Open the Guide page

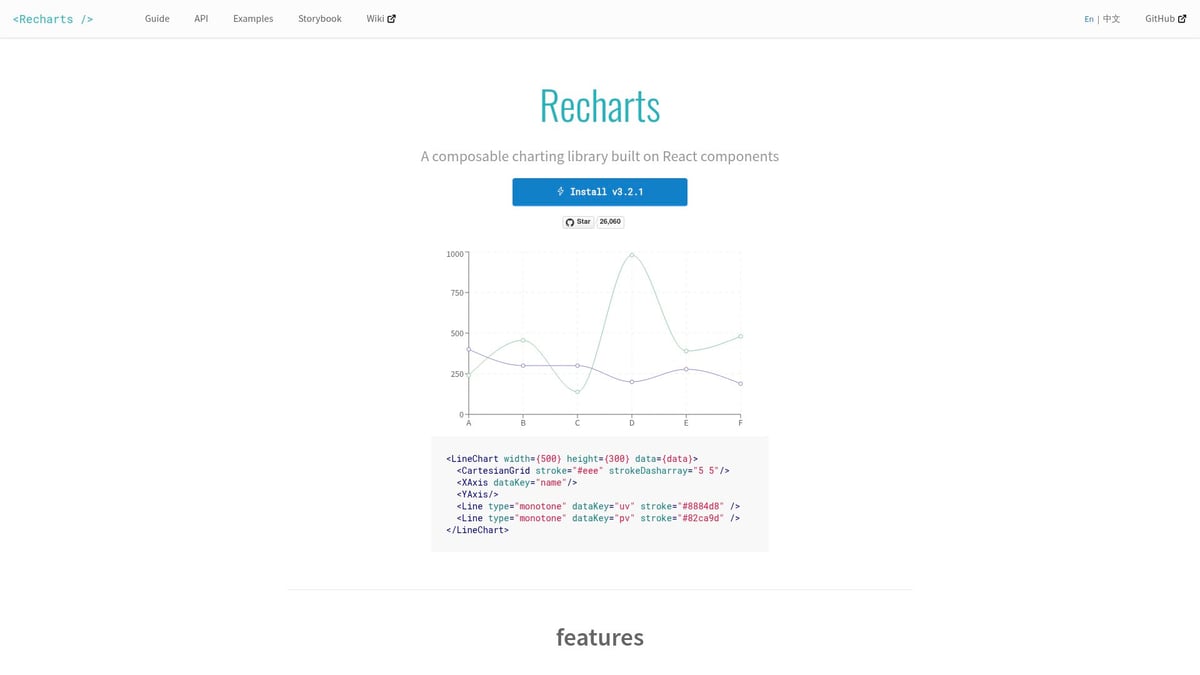[157, 19]
